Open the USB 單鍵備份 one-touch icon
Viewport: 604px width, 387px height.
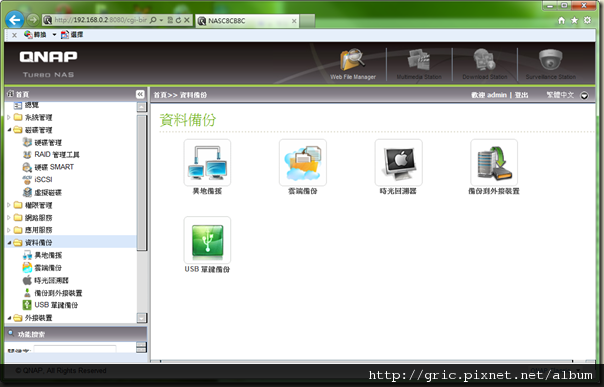[x=207, y=240]
